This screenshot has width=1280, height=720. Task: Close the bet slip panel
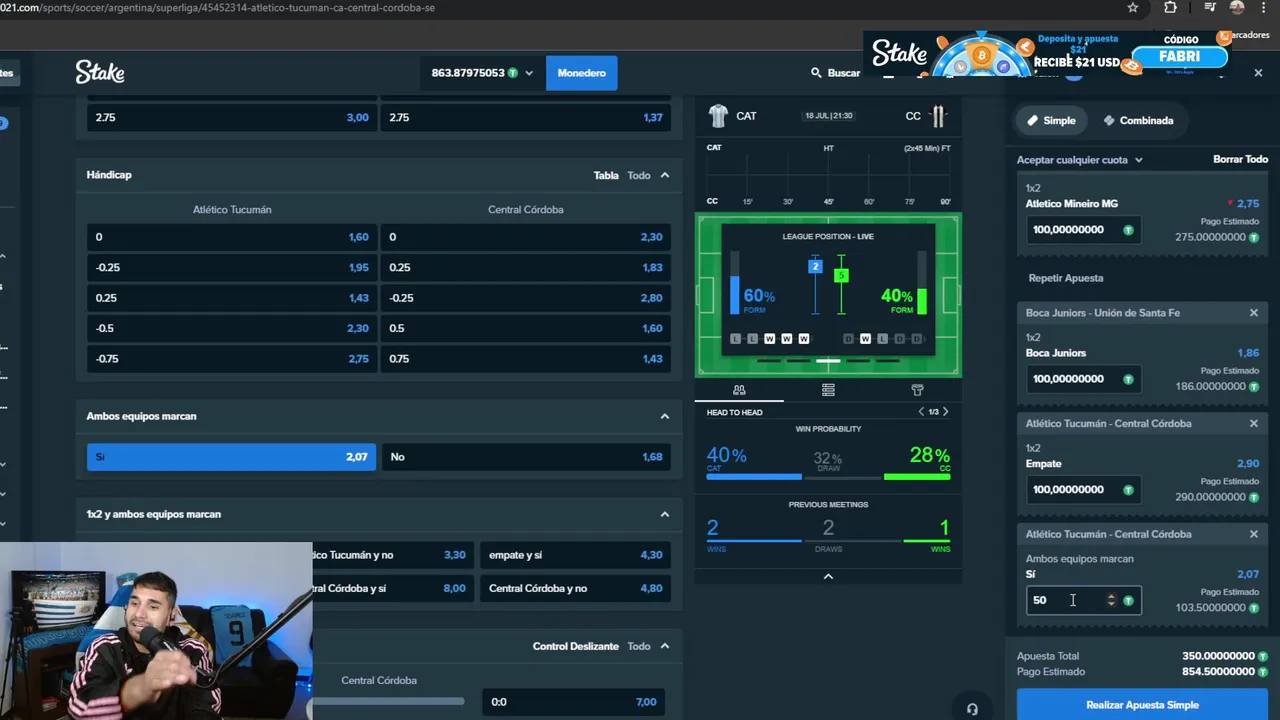[x=1258, y=73]
